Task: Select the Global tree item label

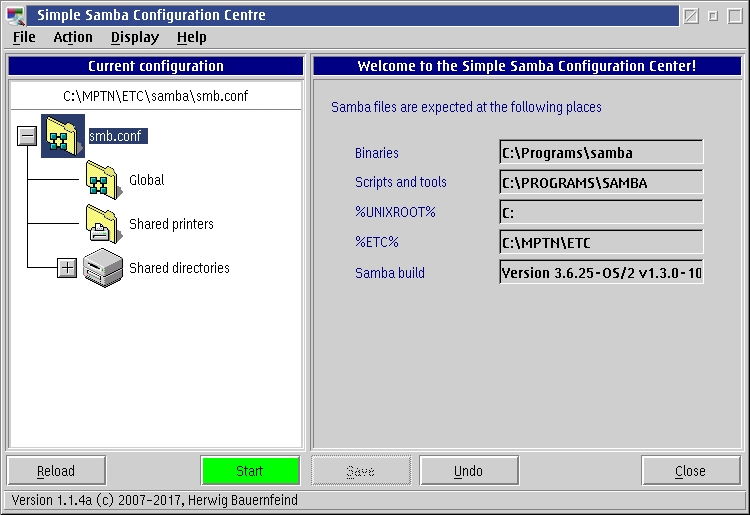Action: [x=146, y=180]
